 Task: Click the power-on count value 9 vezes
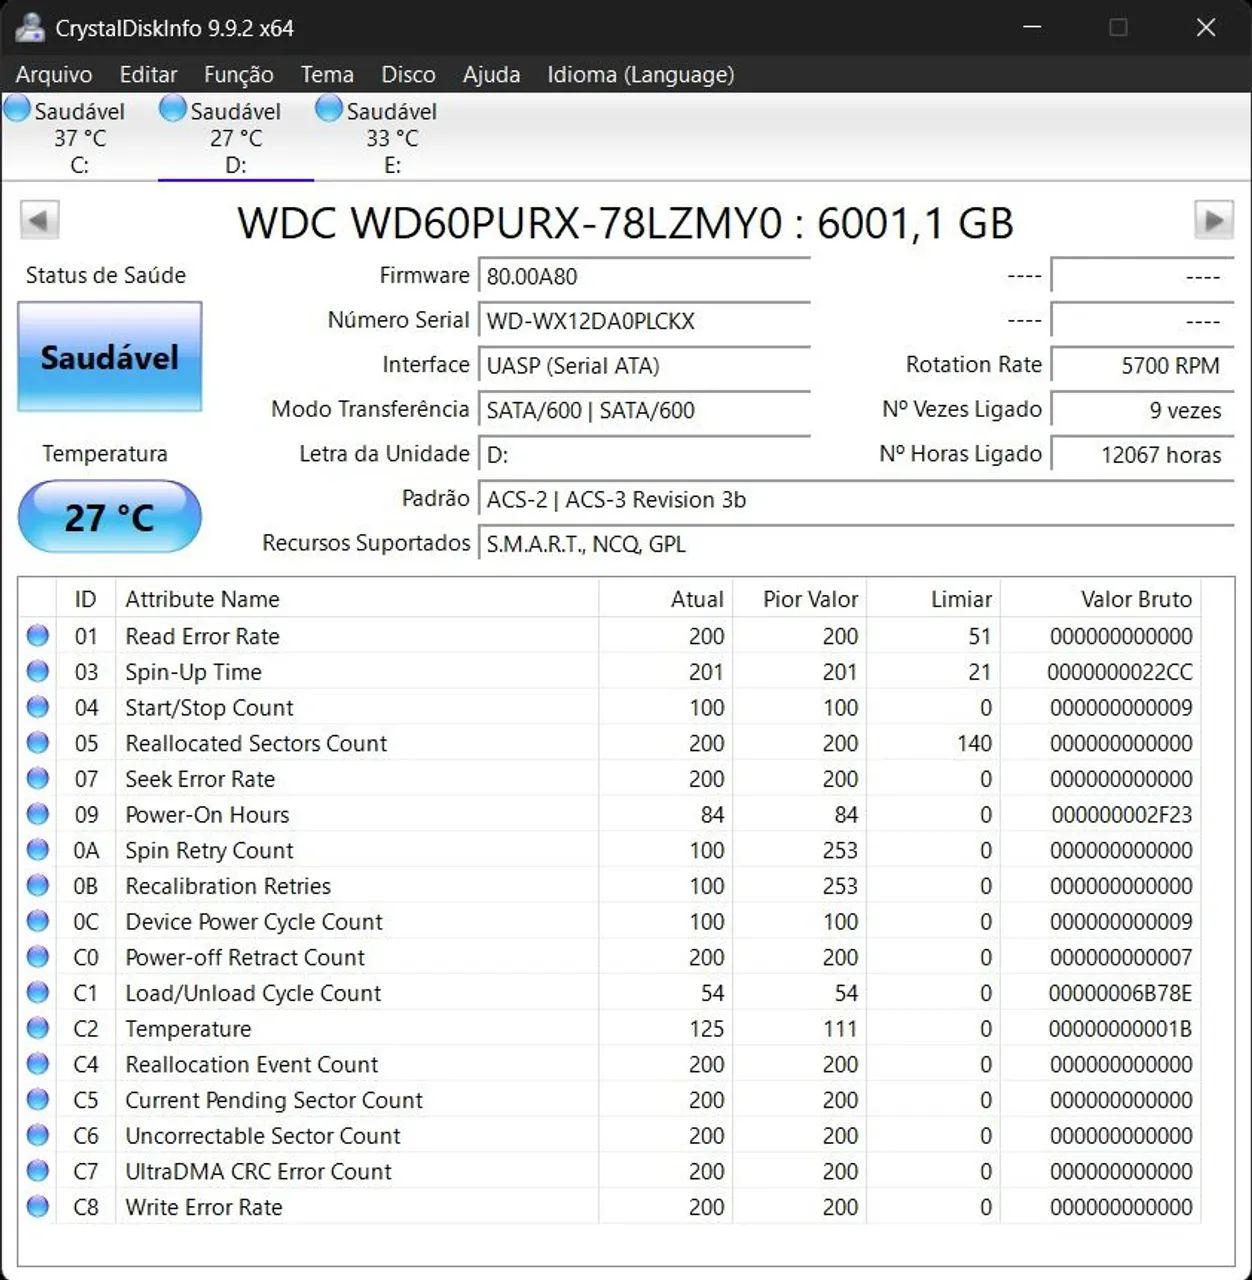pyautogui.click(x=1143, y=410)
